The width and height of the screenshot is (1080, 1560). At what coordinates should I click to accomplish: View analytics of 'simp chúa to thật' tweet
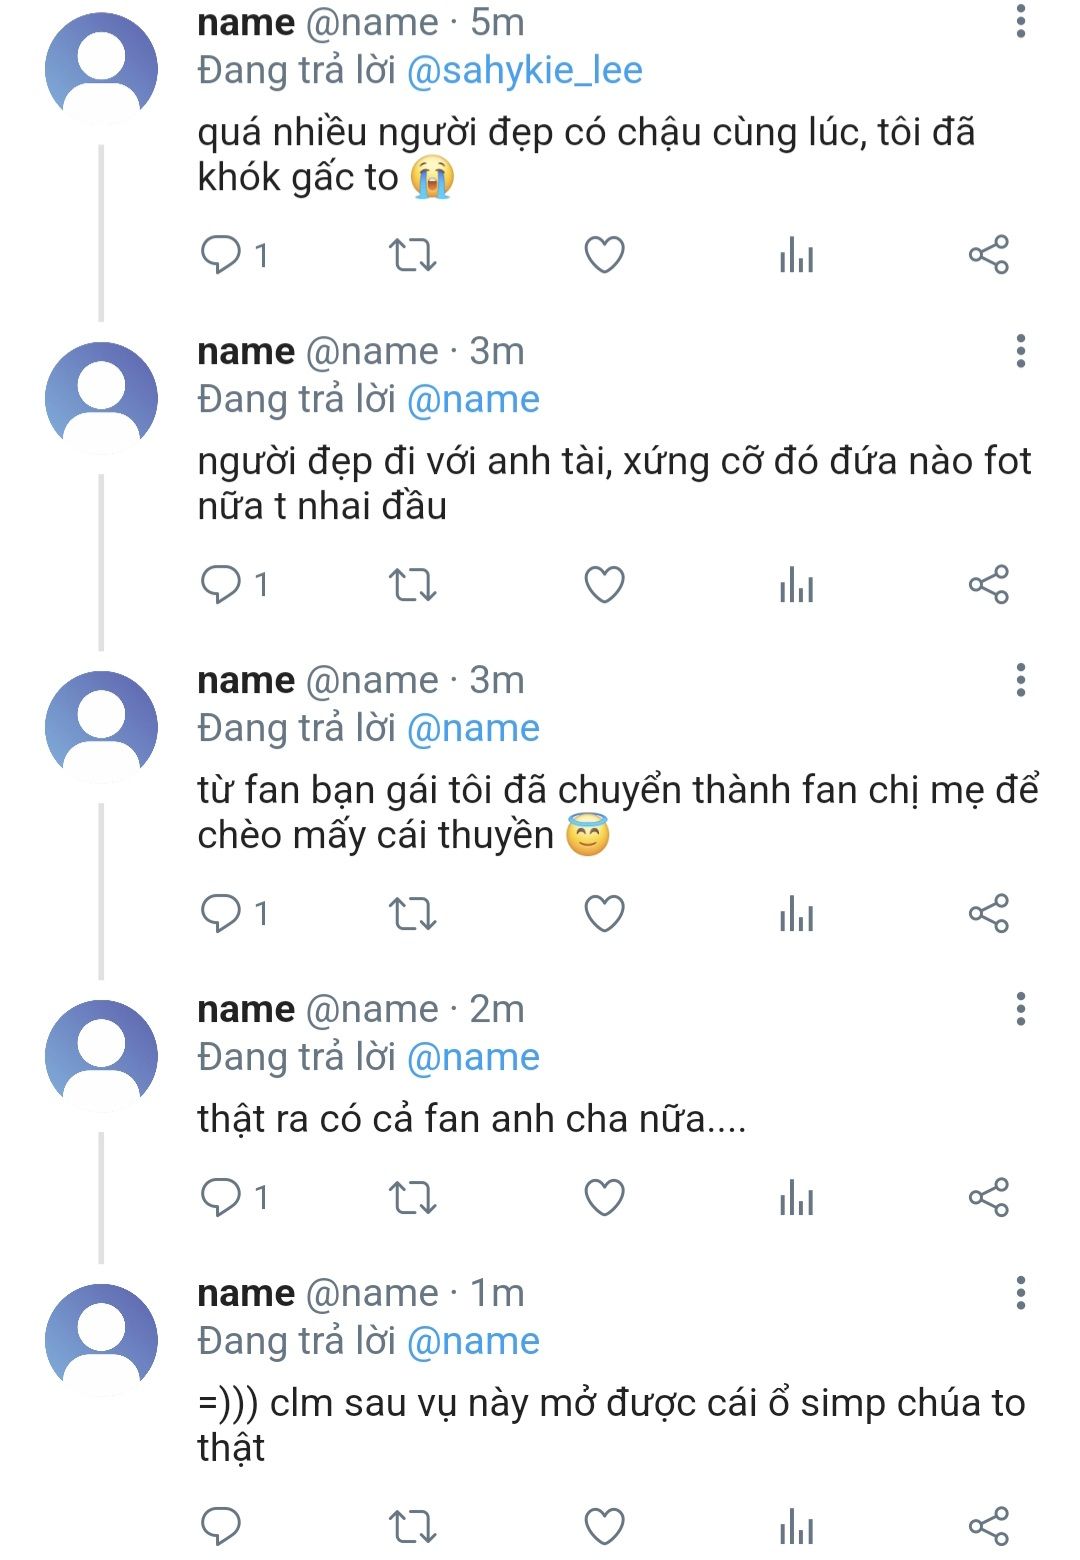pyautogui.click(x=796, y=1526)
